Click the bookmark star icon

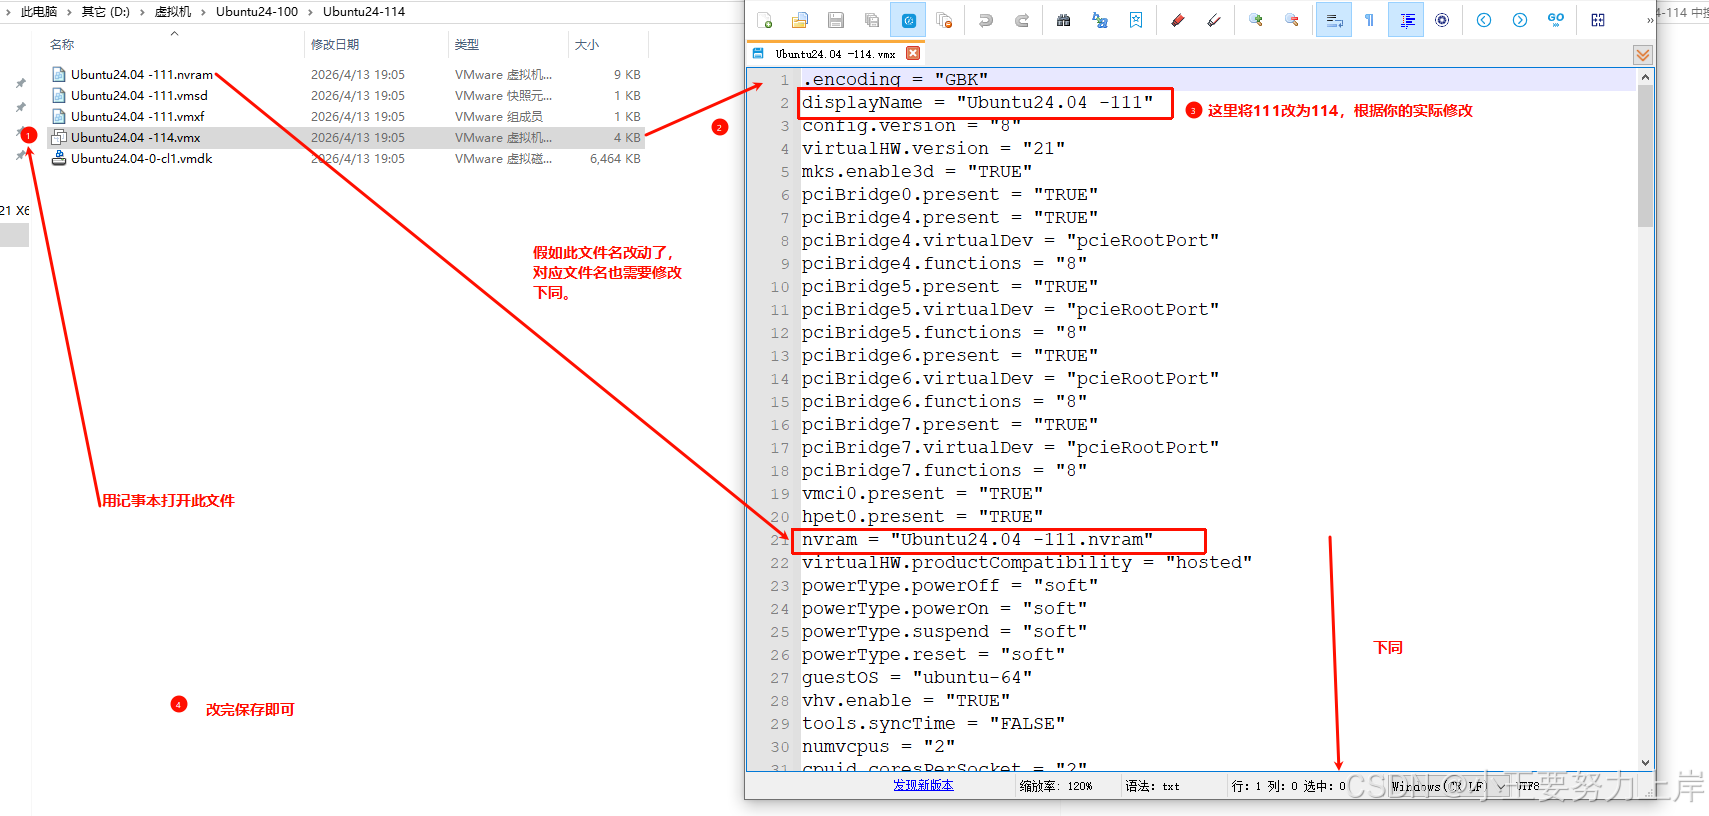point(1136,20)
